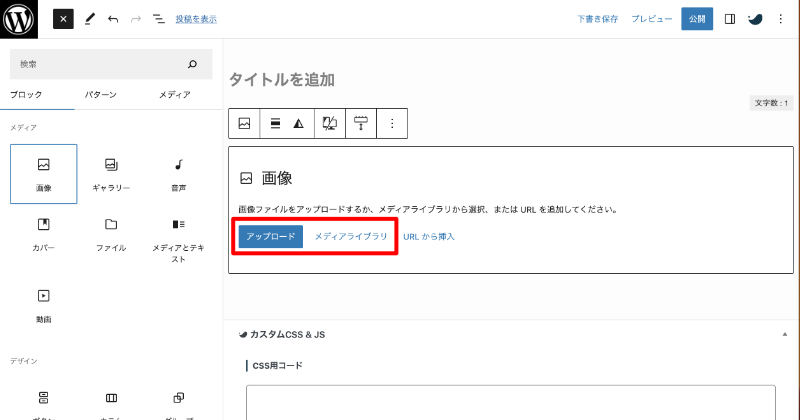Insert the 音声 audio block
The width and height of the screenshot is (800, 420).
click(178, 173)
